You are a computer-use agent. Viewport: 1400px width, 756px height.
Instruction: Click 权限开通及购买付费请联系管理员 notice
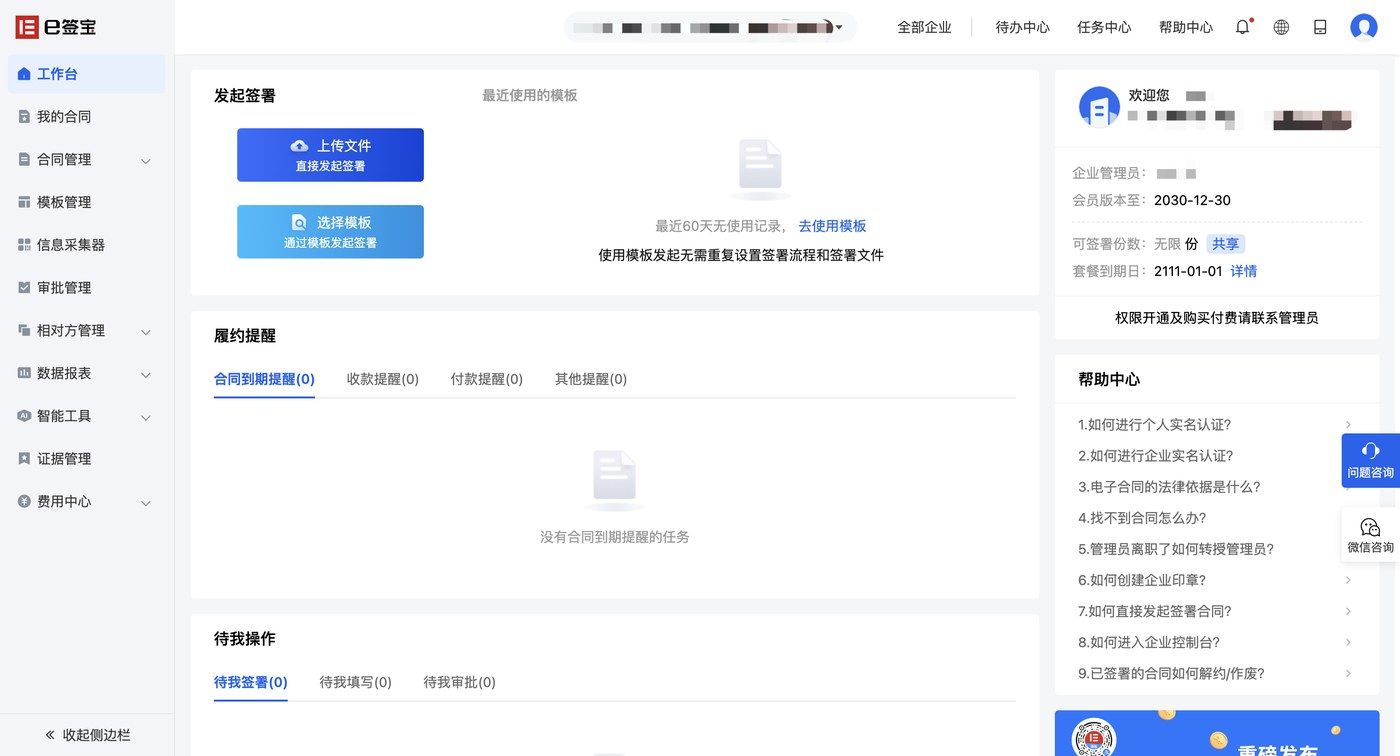1217,318
